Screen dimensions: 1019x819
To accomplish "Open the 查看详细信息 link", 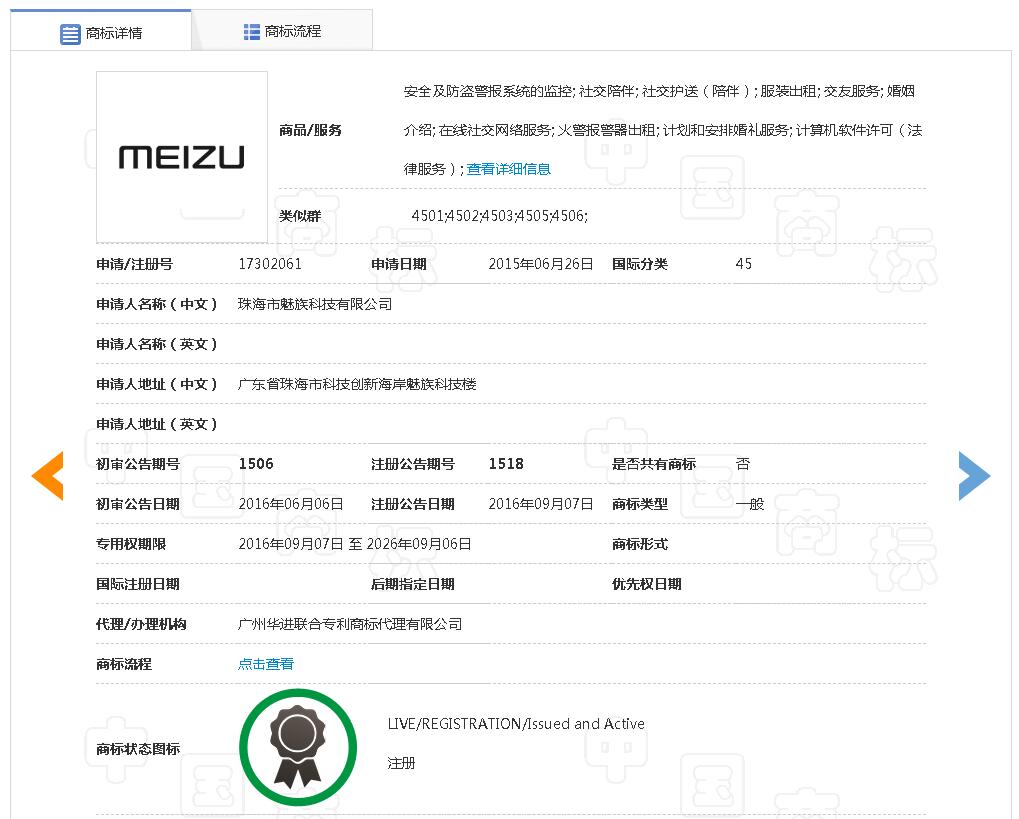I will [508, 169].
